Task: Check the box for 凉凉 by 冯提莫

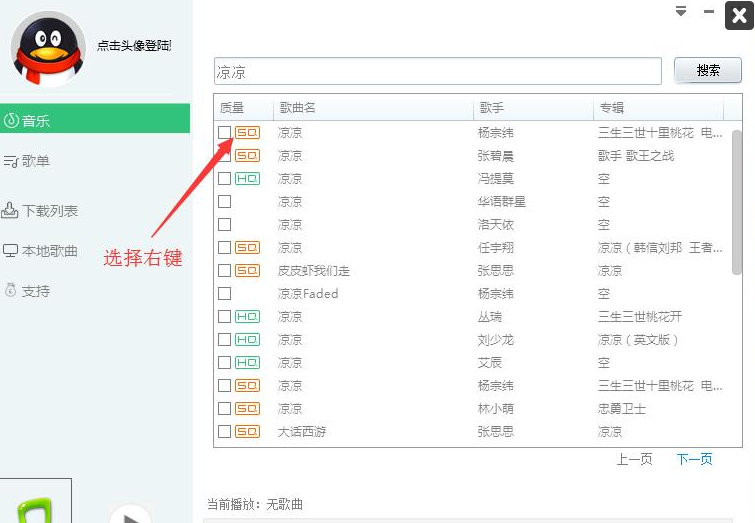Action: [224, 179]
